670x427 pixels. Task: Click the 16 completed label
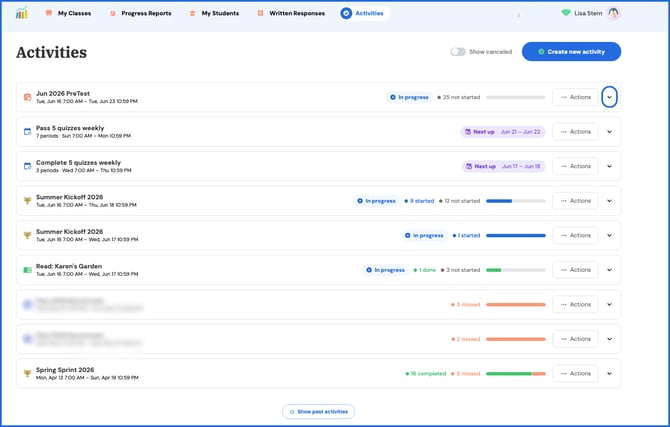point(426,374)
